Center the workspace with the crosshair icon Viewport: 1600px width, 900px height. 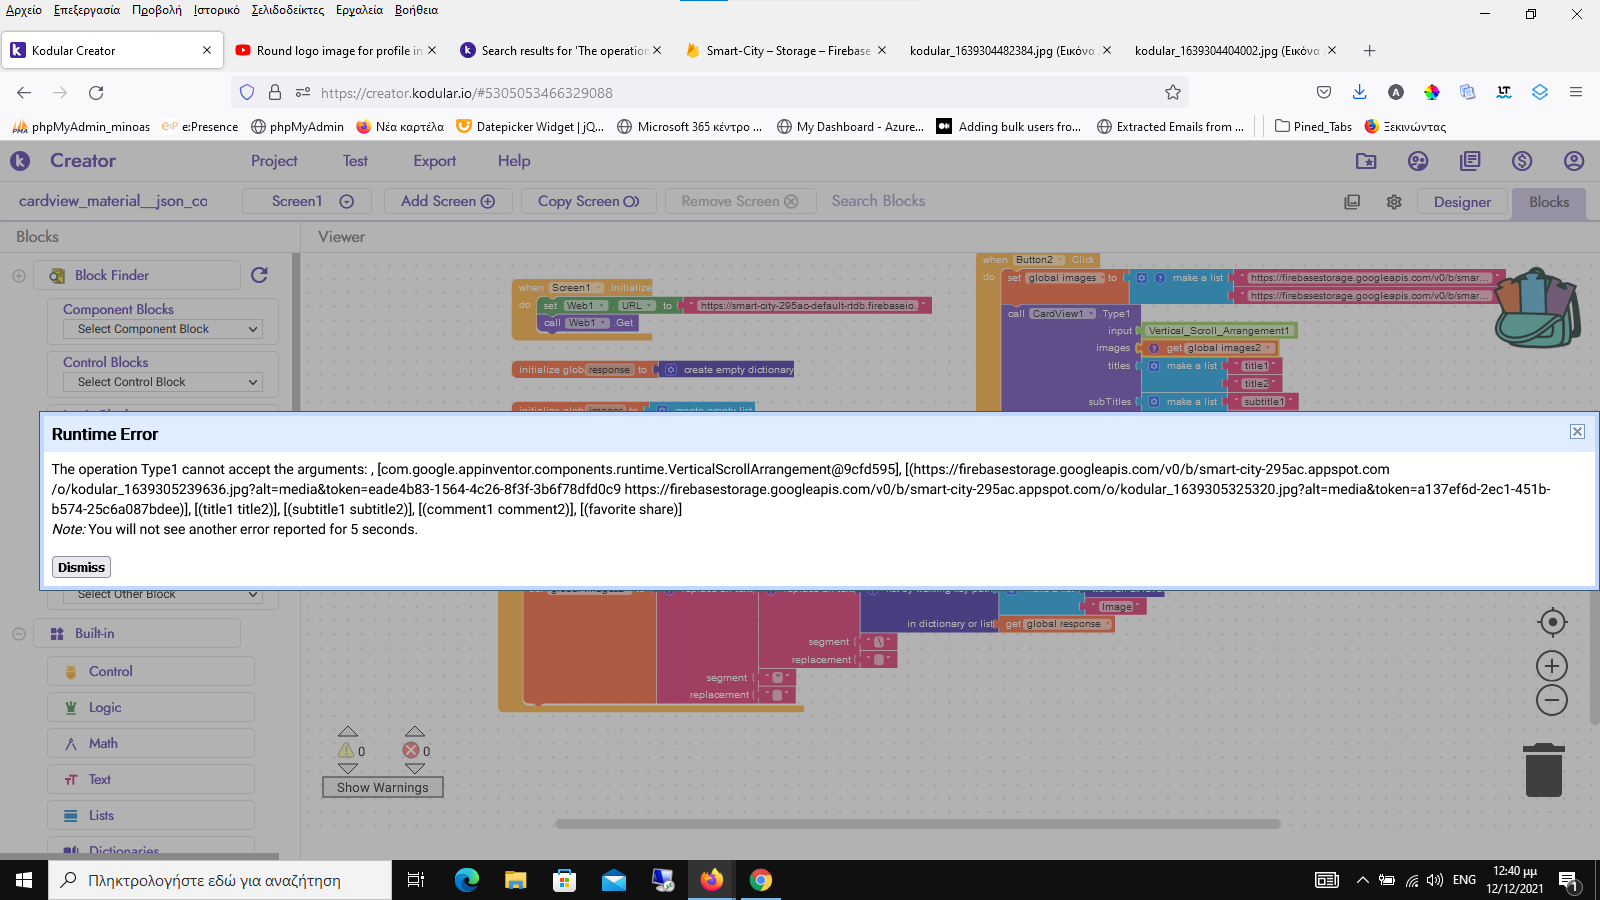1552,622
